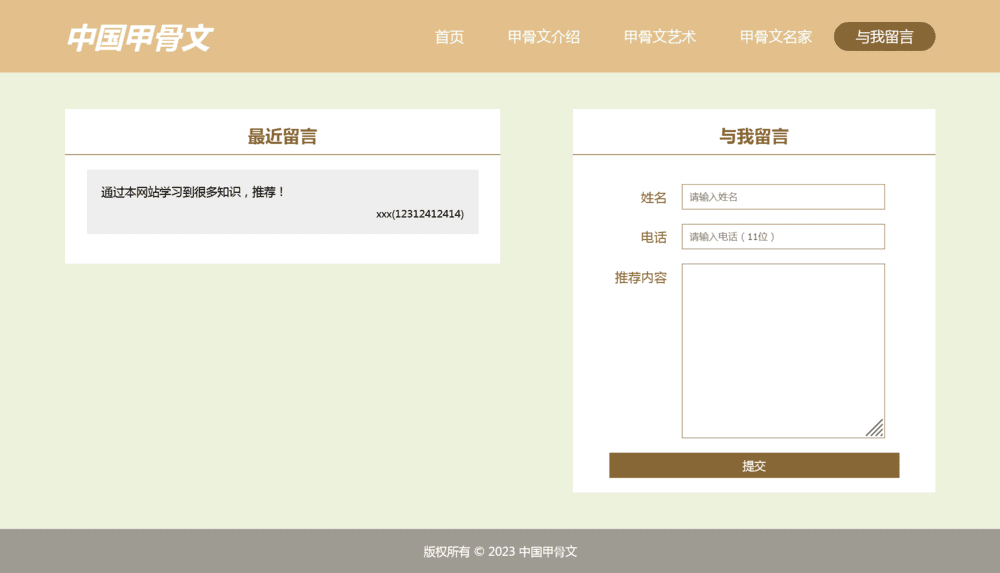Click the 最近留言 panel heading
Image resolution: width=1000 pixels, height=573 pixels.
coord(282,137)
